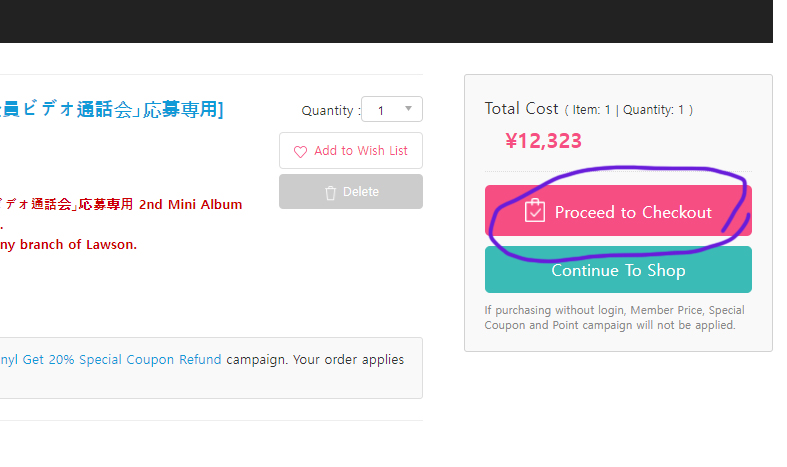Viewport: 787px width, 467px height.
Task: Click the heart icon for Wish List
Action: tap(300, 152)
